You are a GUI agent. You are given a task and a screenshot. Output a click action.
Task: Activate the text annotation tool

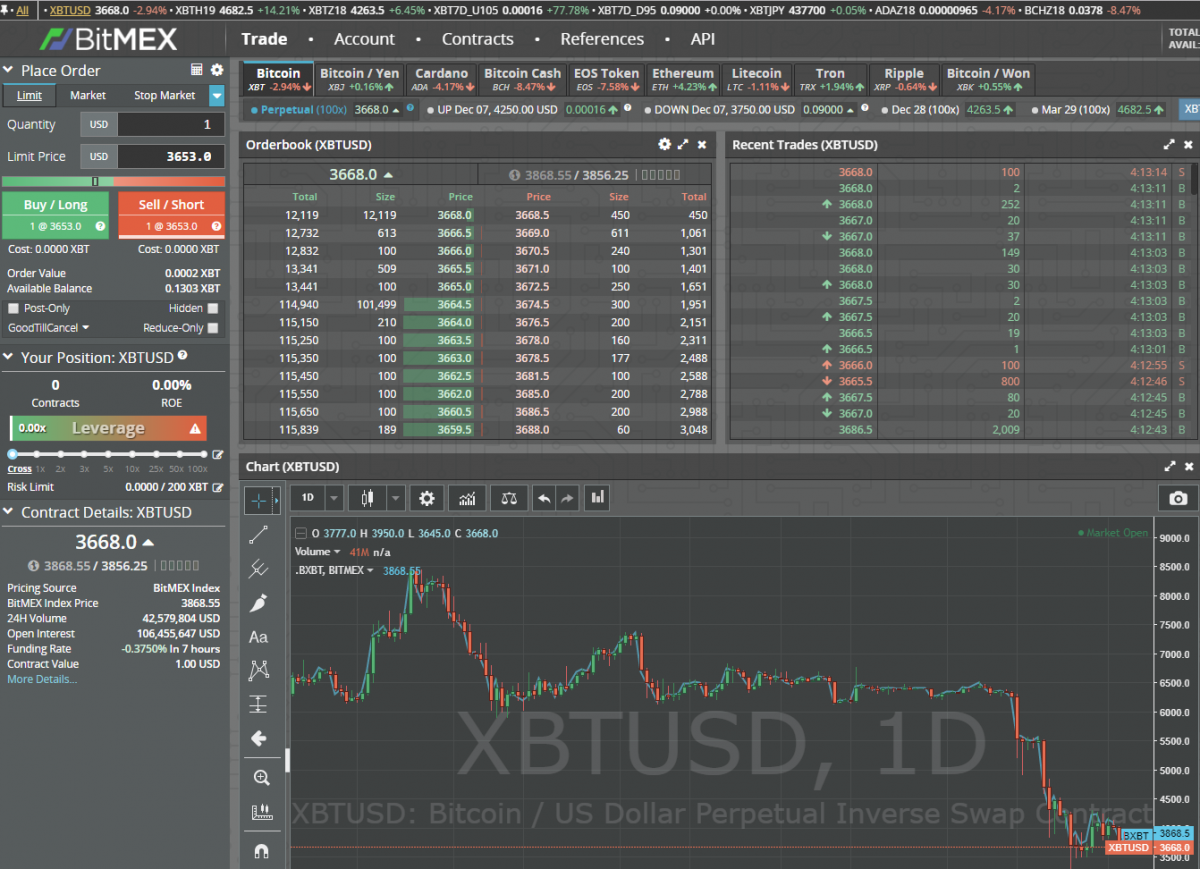coord(258,637)
